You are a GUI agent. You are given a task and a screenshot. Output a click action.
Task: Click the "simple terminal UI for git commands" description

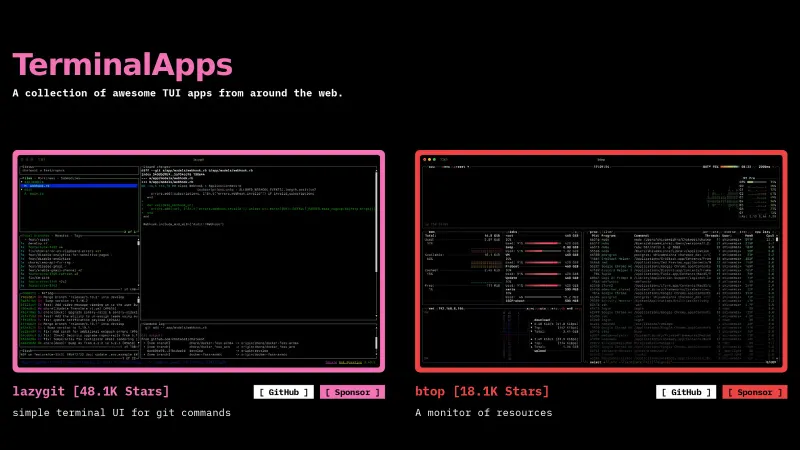tap(121, 412)
